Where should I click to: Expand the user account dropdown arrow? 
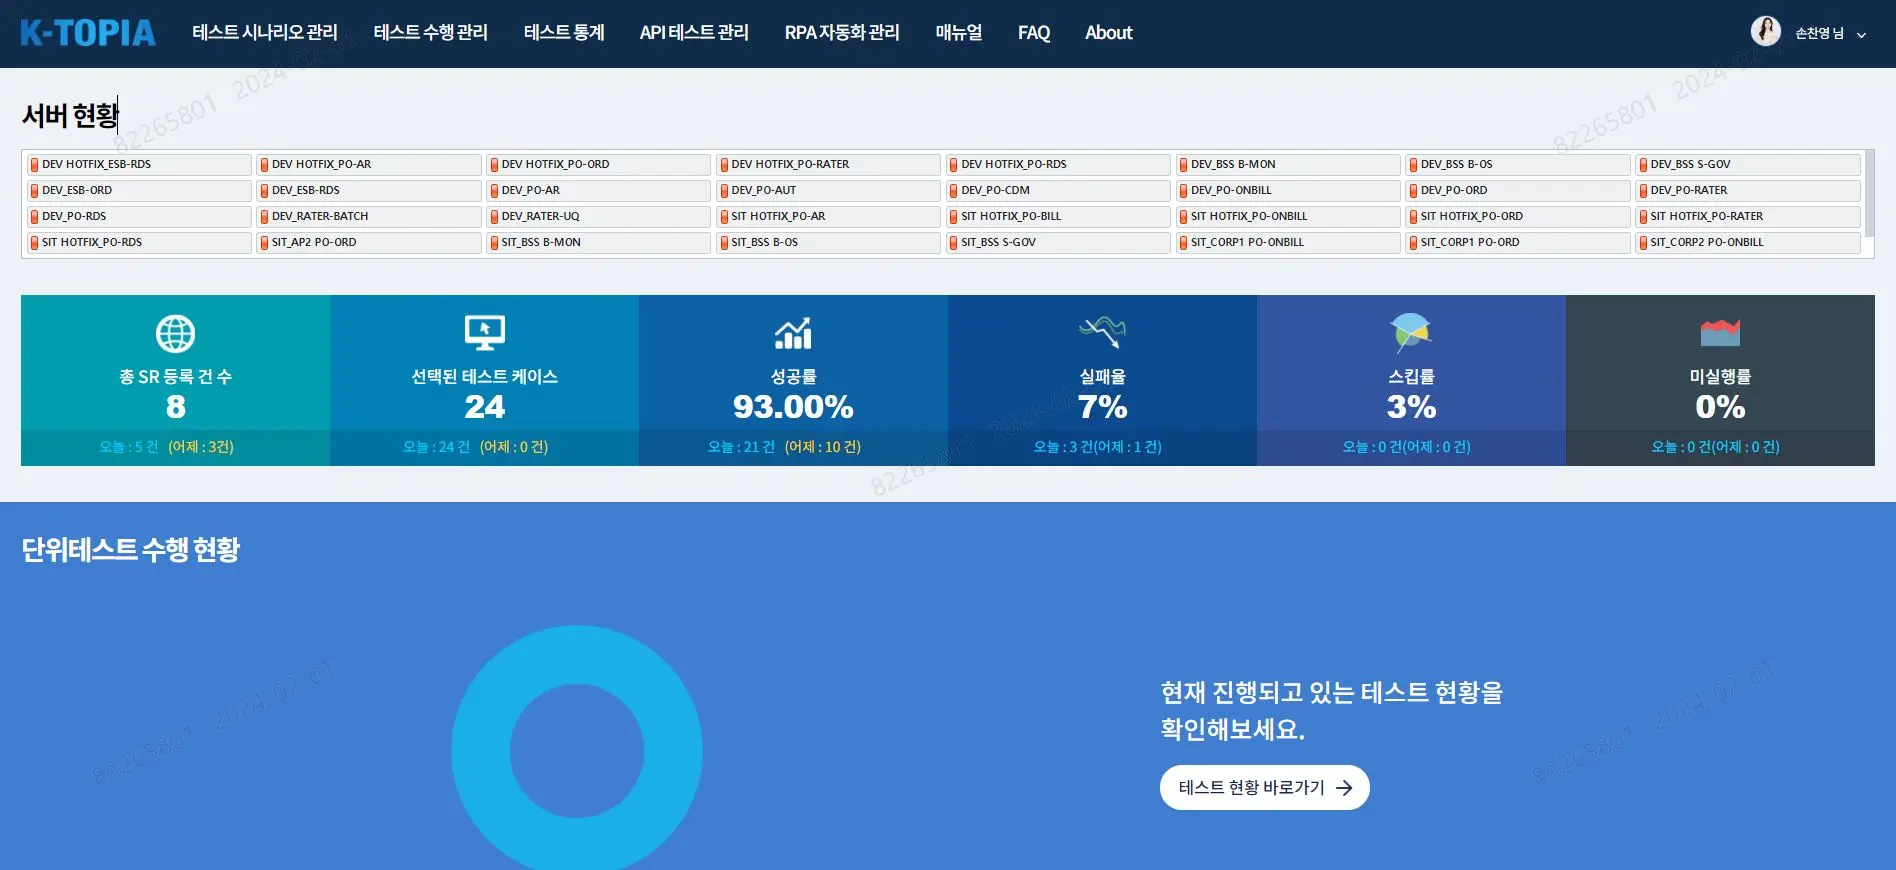pyautogui.click(x=1861, y=34)
